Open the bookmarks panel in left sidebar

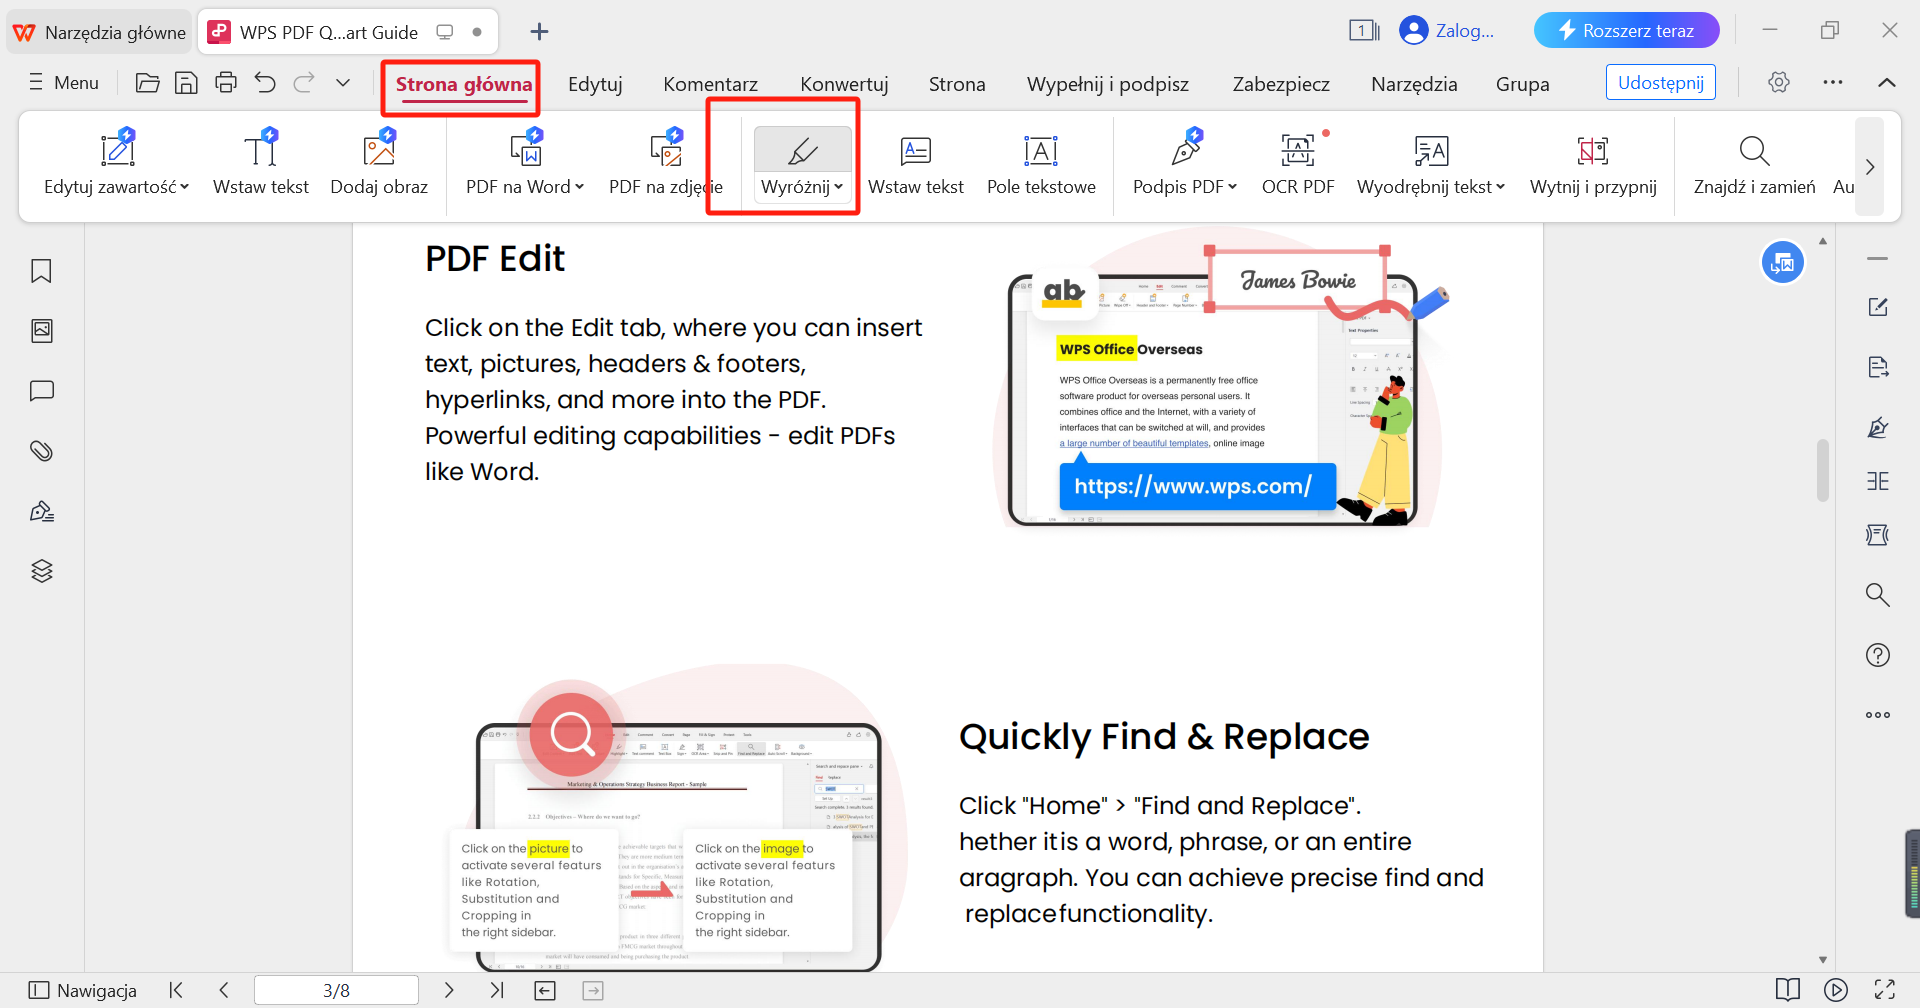tap(41, 271)
